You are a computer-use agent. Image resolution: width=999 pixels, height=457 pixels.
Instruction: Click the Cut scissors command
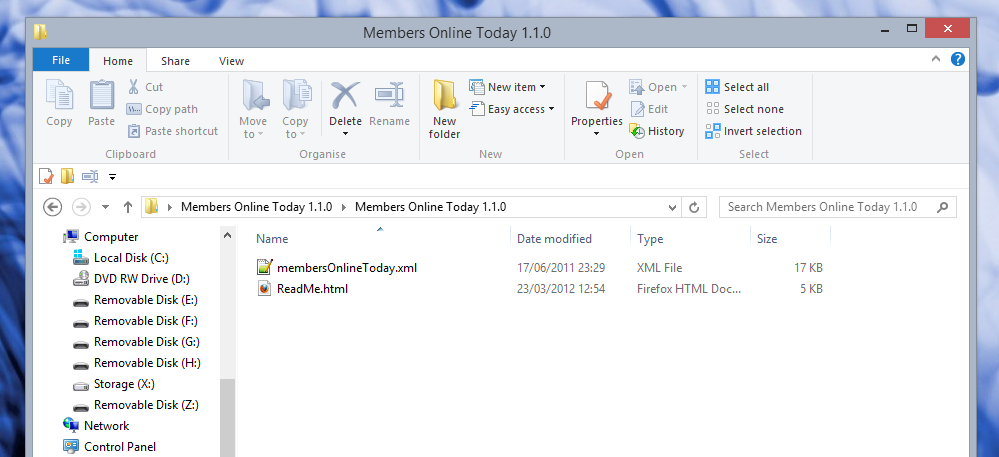145,87
